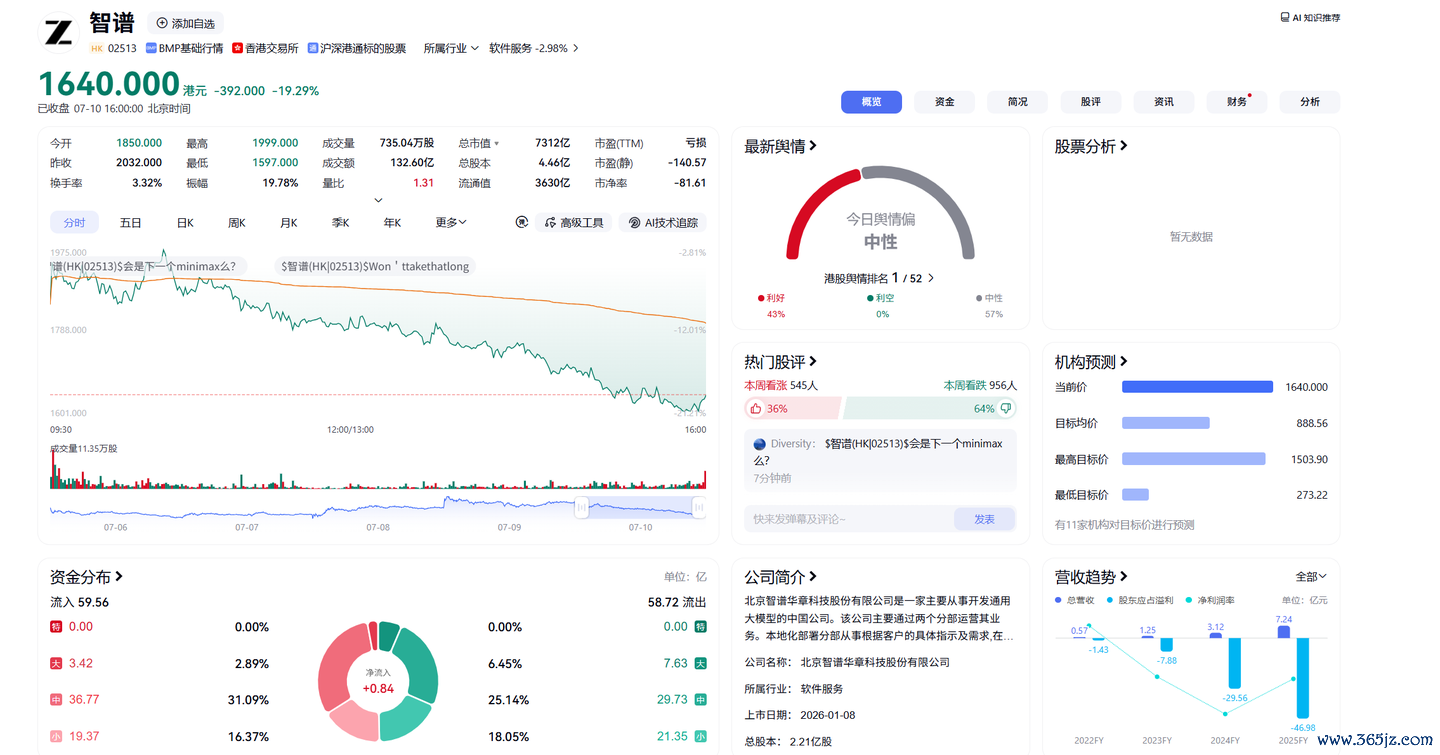
Task: Switch to the 概览 tab
Action: pyautogui.click(x=871, y=102)
